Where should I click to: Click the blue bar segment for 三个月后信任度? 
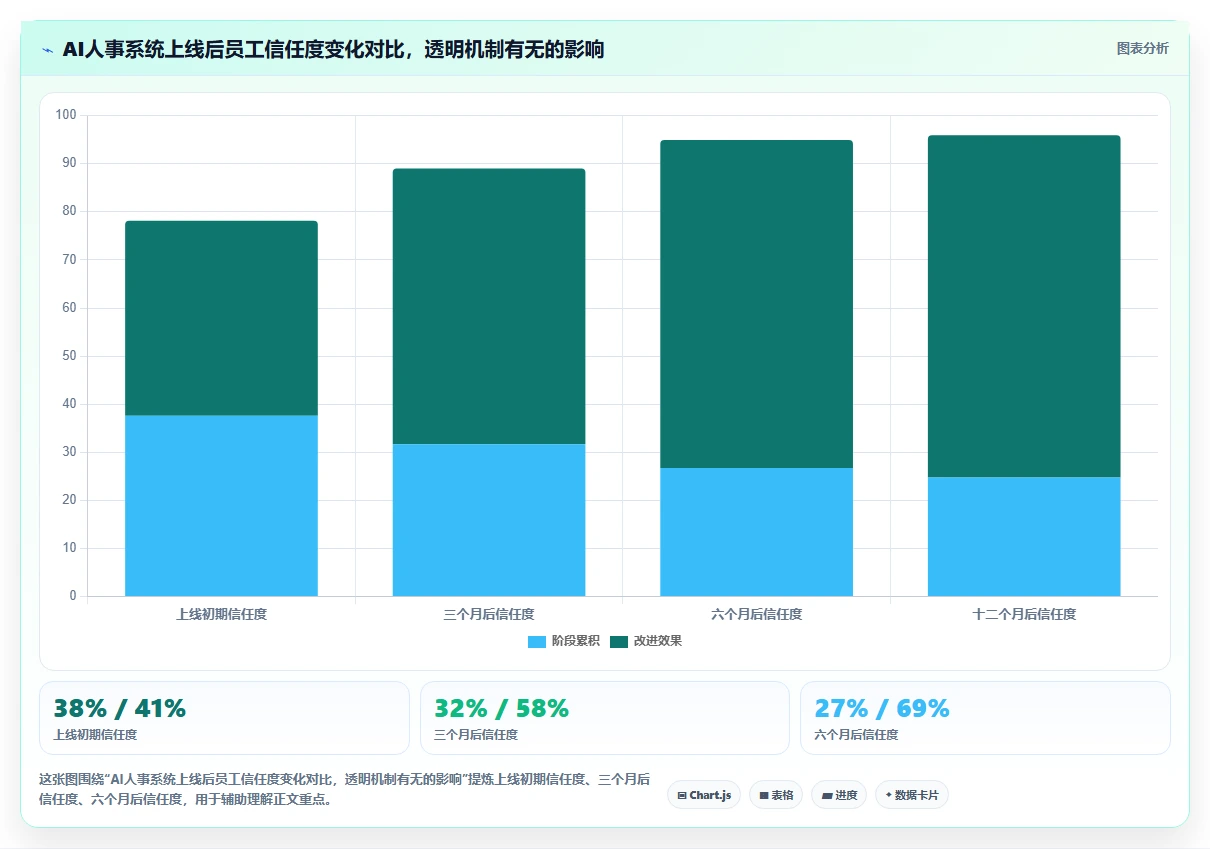[x=489, y=520]
